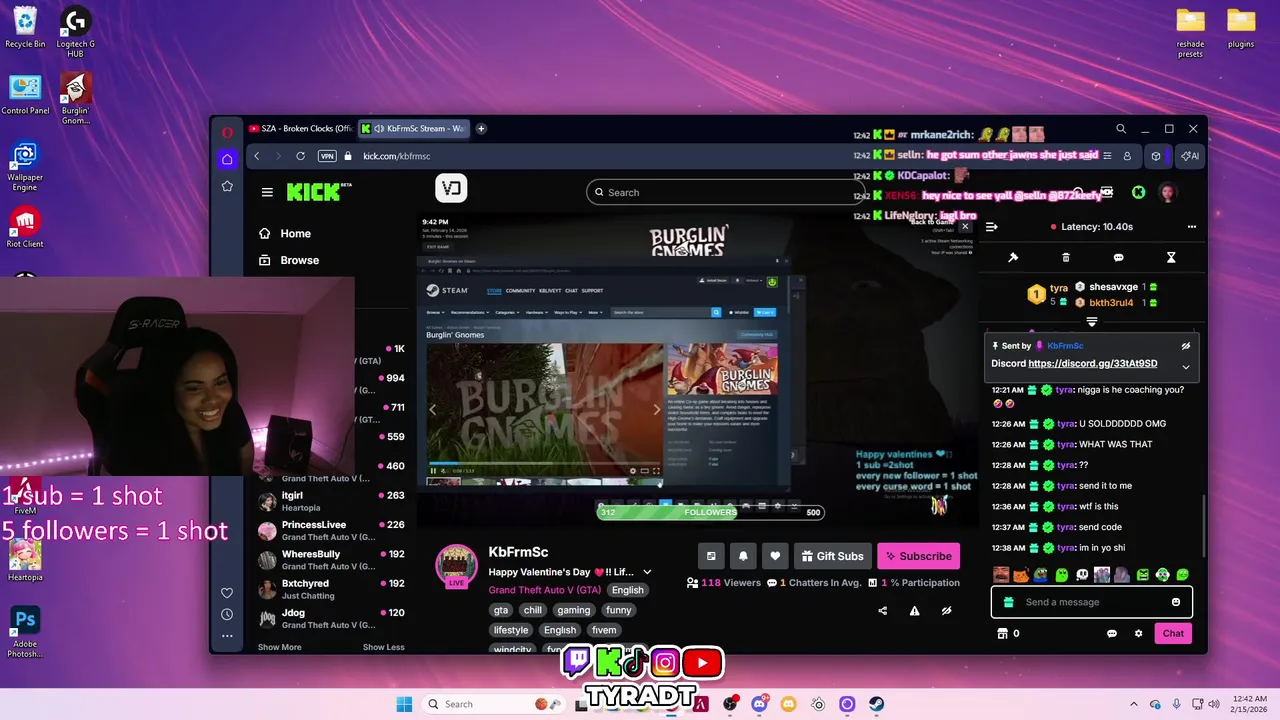Click the bell notification button for KbFrmSc
This screenshot has height=720, width=1280.
point(743,556)
